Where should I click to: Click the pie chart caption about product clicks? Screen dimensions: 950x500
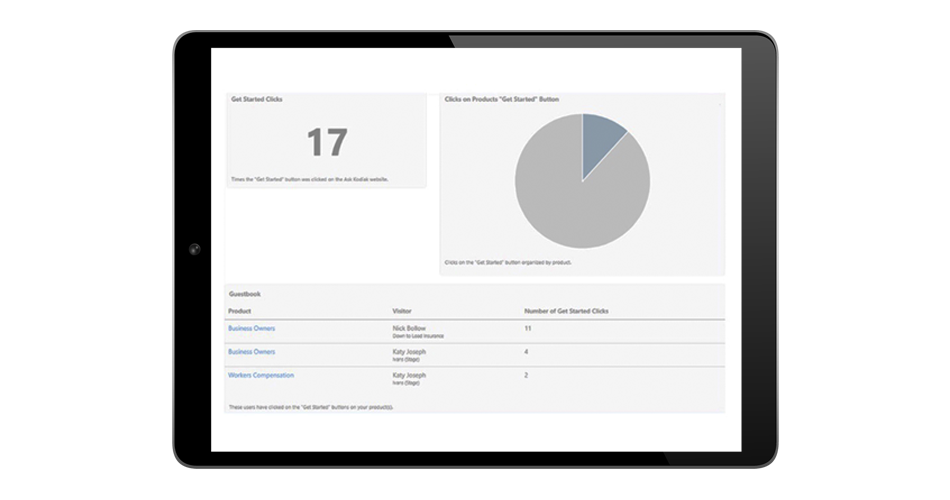pos(508,262)
